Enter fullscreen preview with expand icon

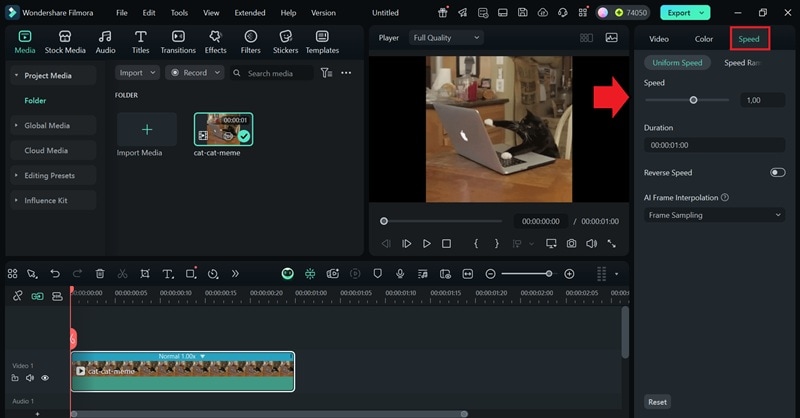611,243
